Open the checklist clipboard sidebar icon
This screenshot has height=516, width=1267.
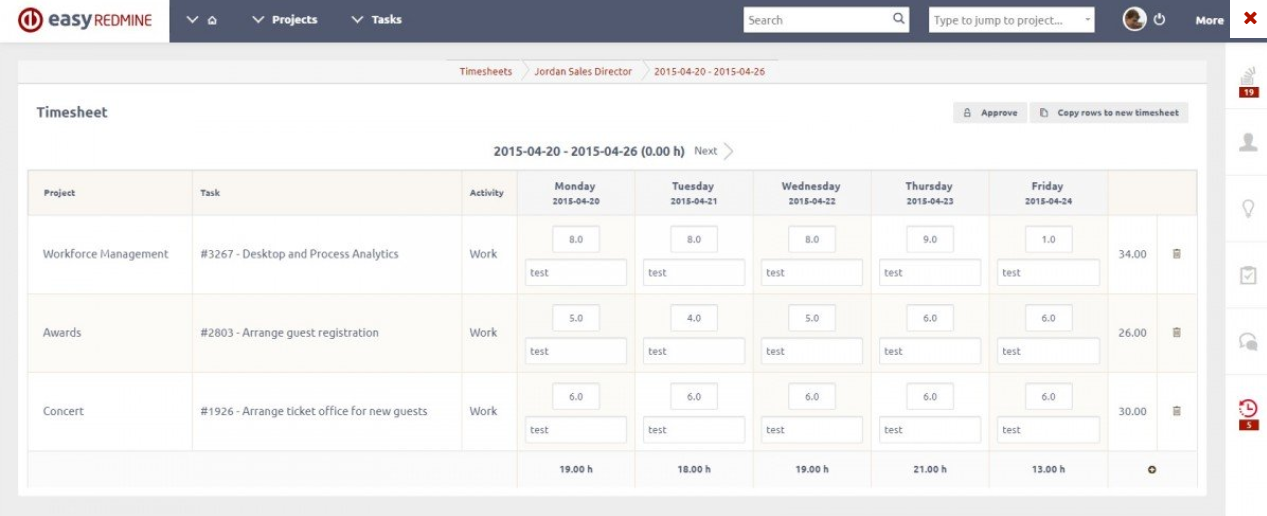click(1248, 274)
